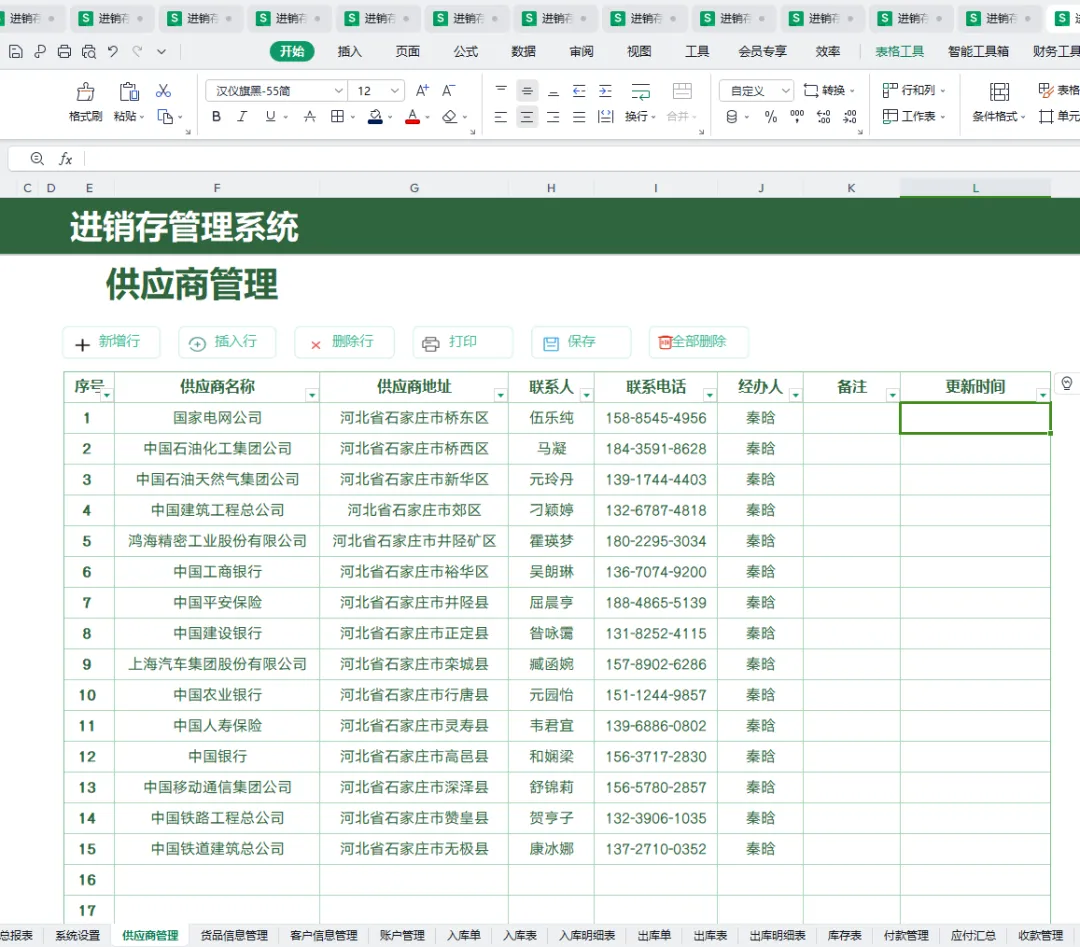
Task: Increase font size with A+ icon
Action: pos(422,90)
